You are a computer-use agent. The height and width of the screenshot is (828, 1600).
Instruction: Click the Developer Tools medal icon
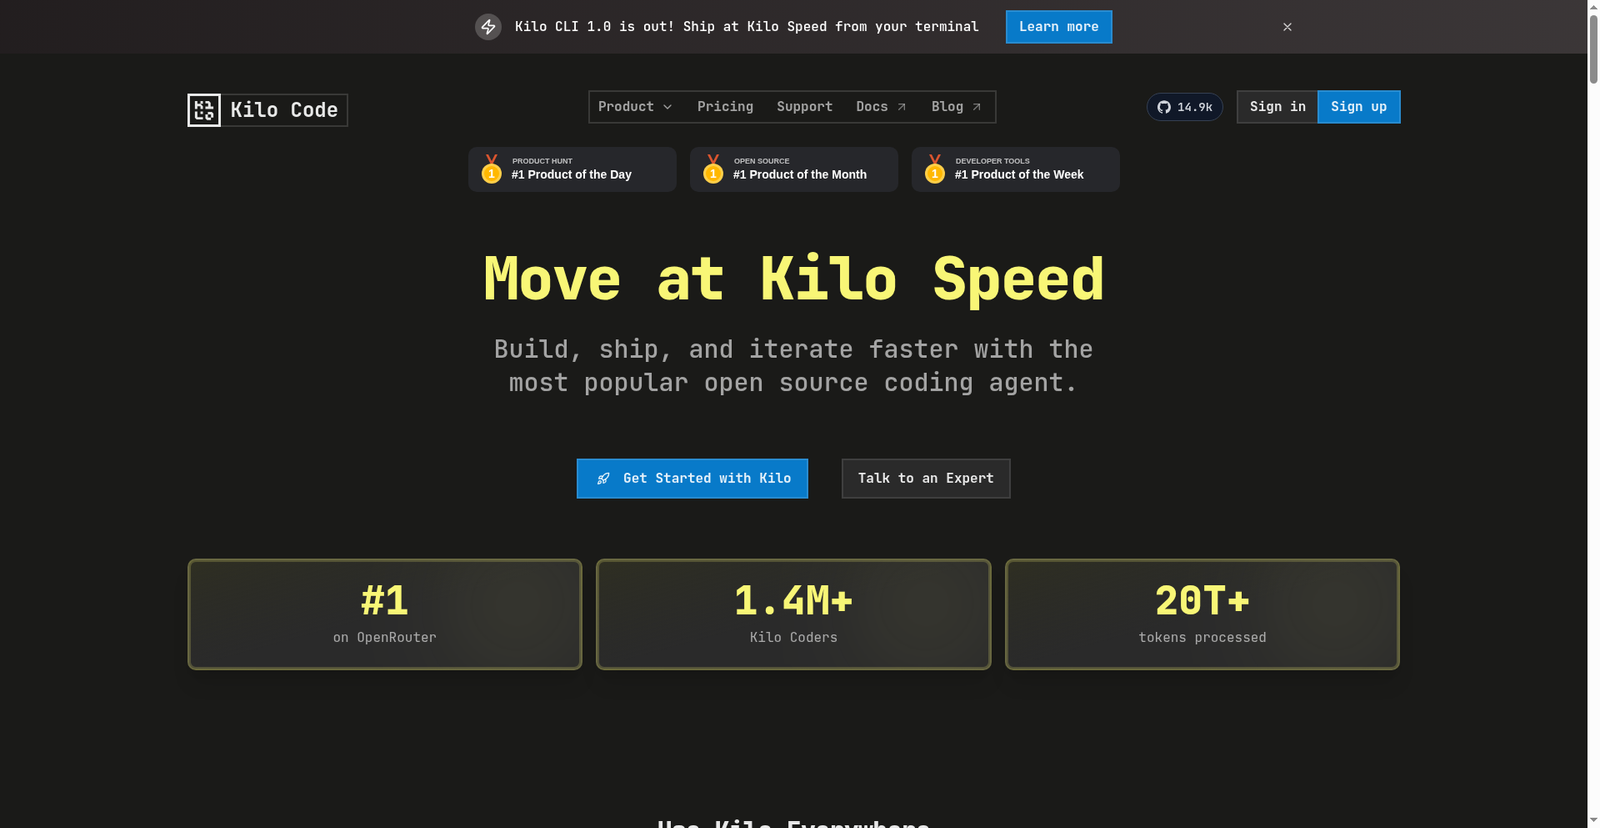coord(934,169)
